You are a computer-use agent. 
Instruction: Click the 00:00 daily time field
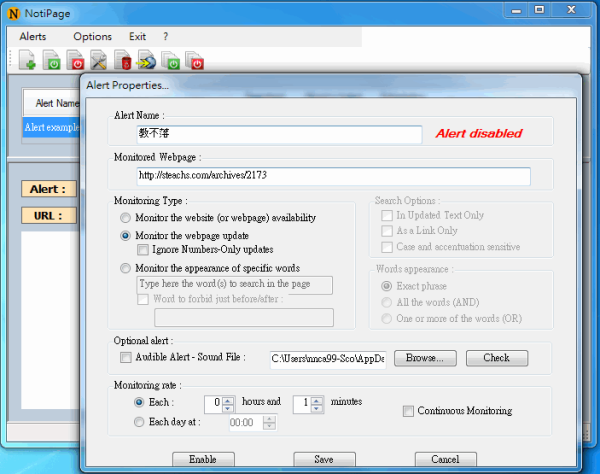click(x=247, y=423)
